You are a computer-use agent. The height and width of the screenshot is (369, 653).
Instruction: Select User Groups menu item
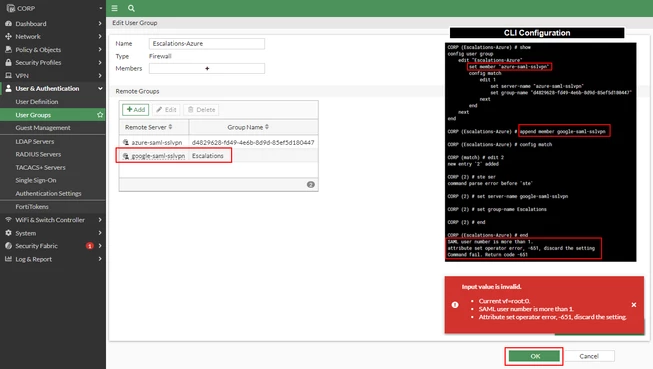point(33,115)
